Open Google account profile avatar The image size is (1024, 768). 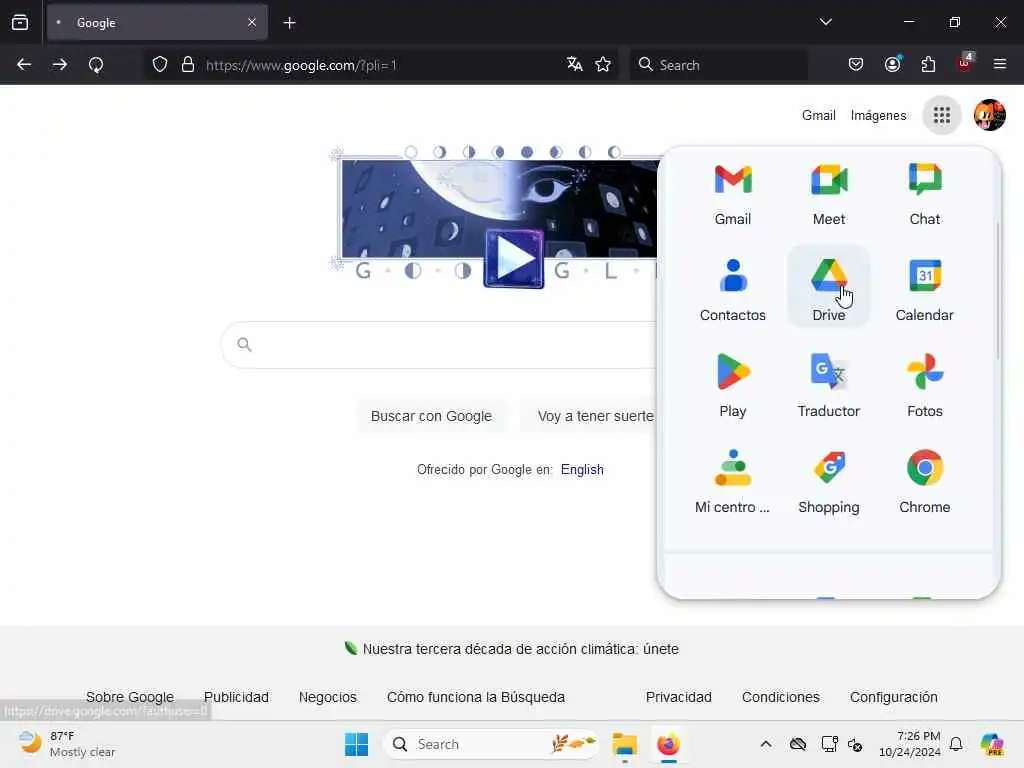click(989, 116)
